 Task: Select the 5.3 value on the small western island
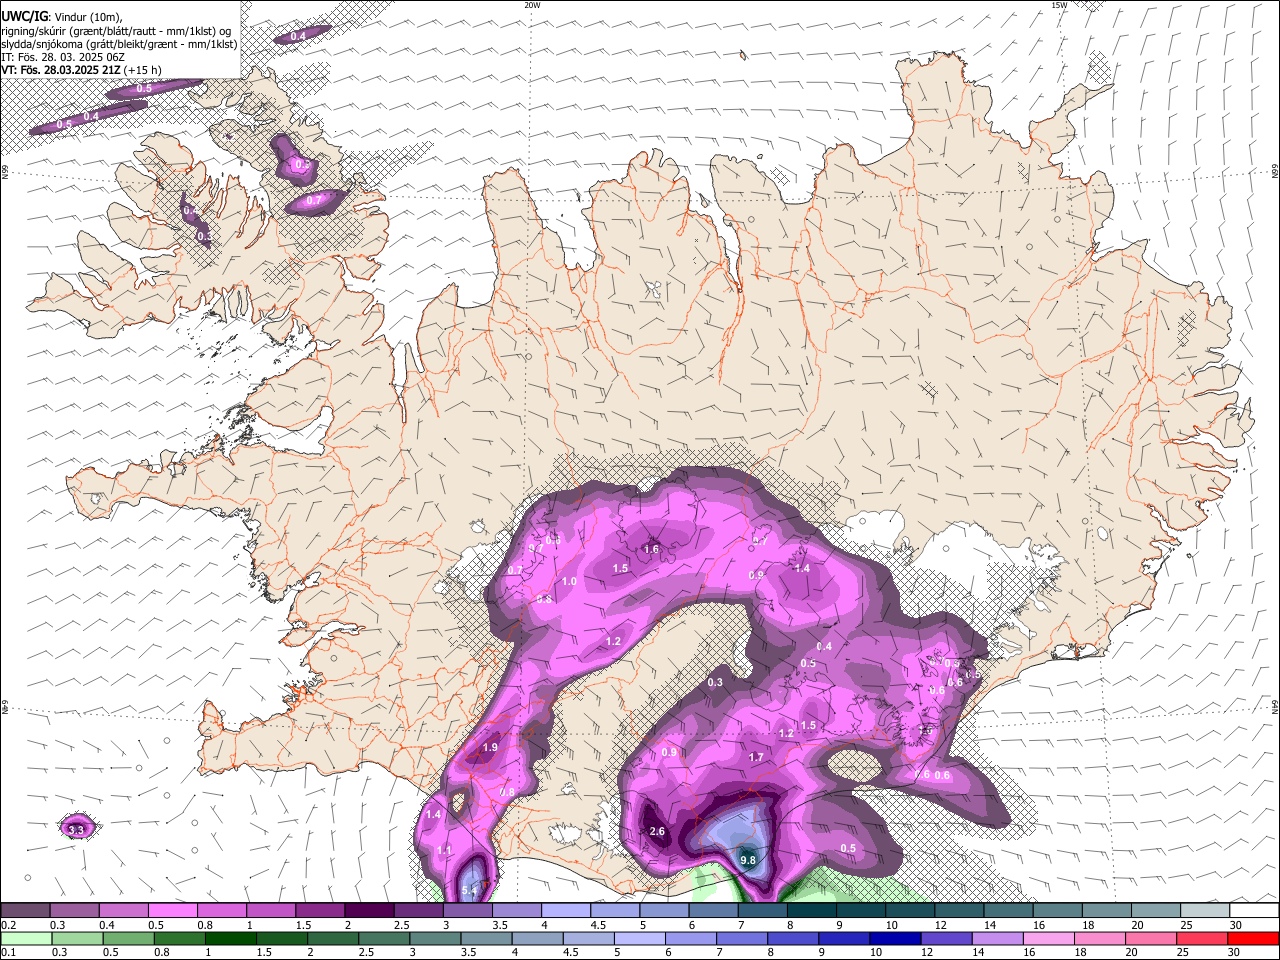(76, 829)
